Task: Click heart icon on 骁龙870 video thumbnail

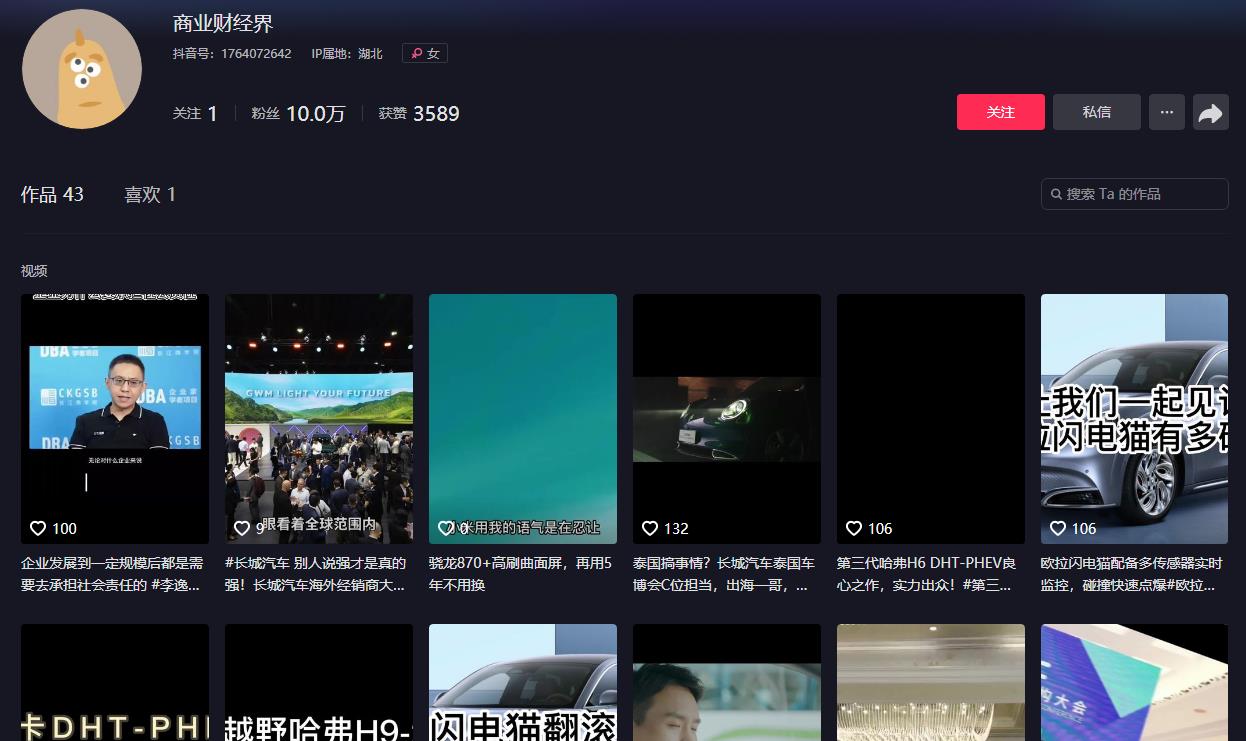Action: pos(446,528)
